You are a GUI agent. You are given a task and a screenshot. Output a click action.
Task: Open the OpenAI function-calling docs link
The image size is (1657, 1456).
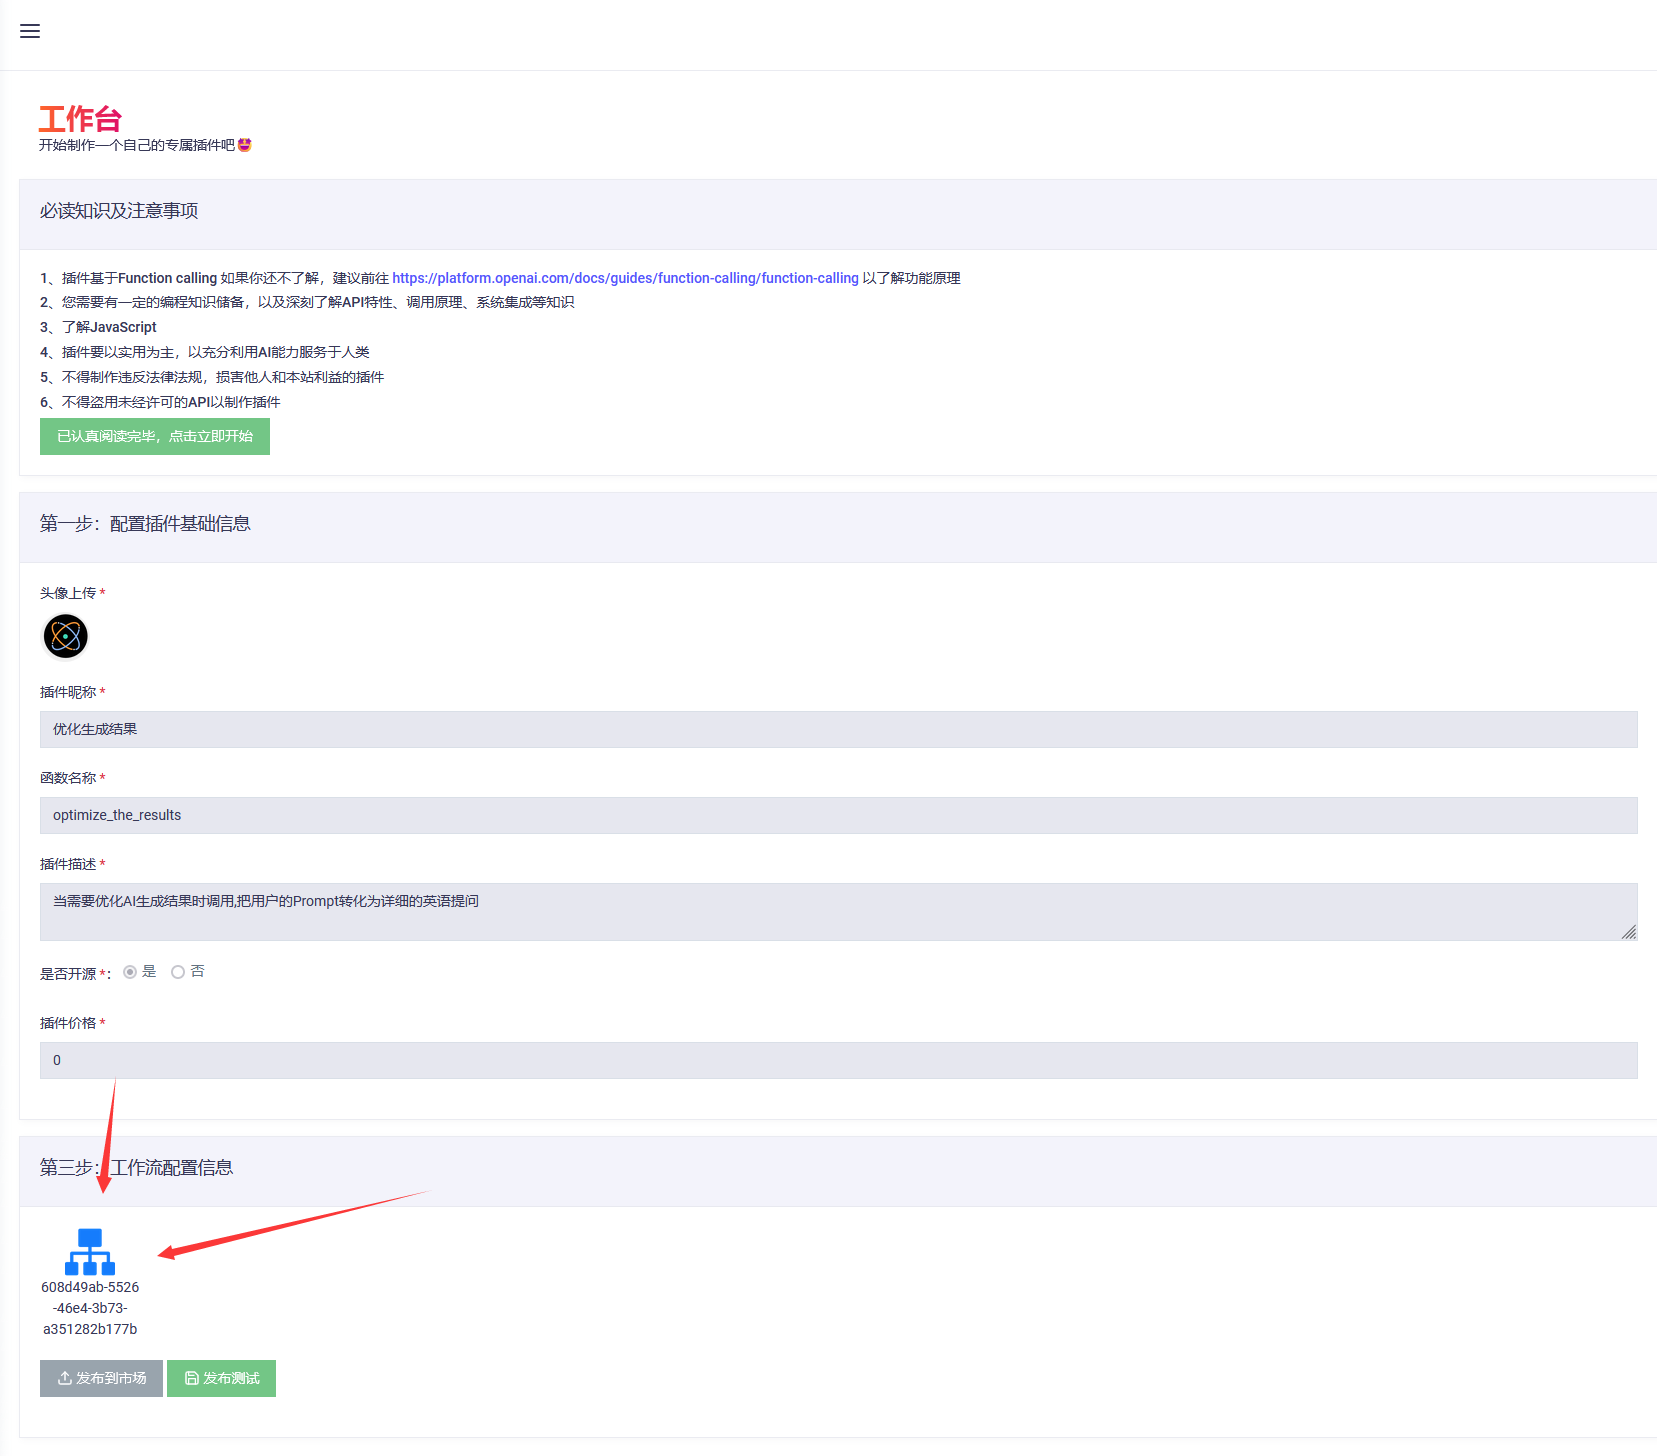(x=625, y=278)
